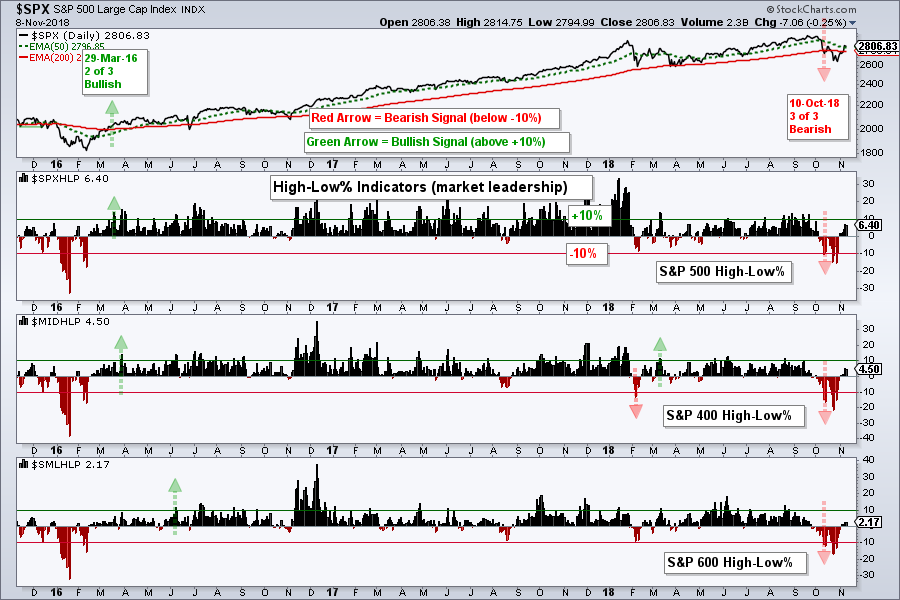Click the $MIDHLP 4.50 indicator name

pyautogui.click(x=70, y=322)
